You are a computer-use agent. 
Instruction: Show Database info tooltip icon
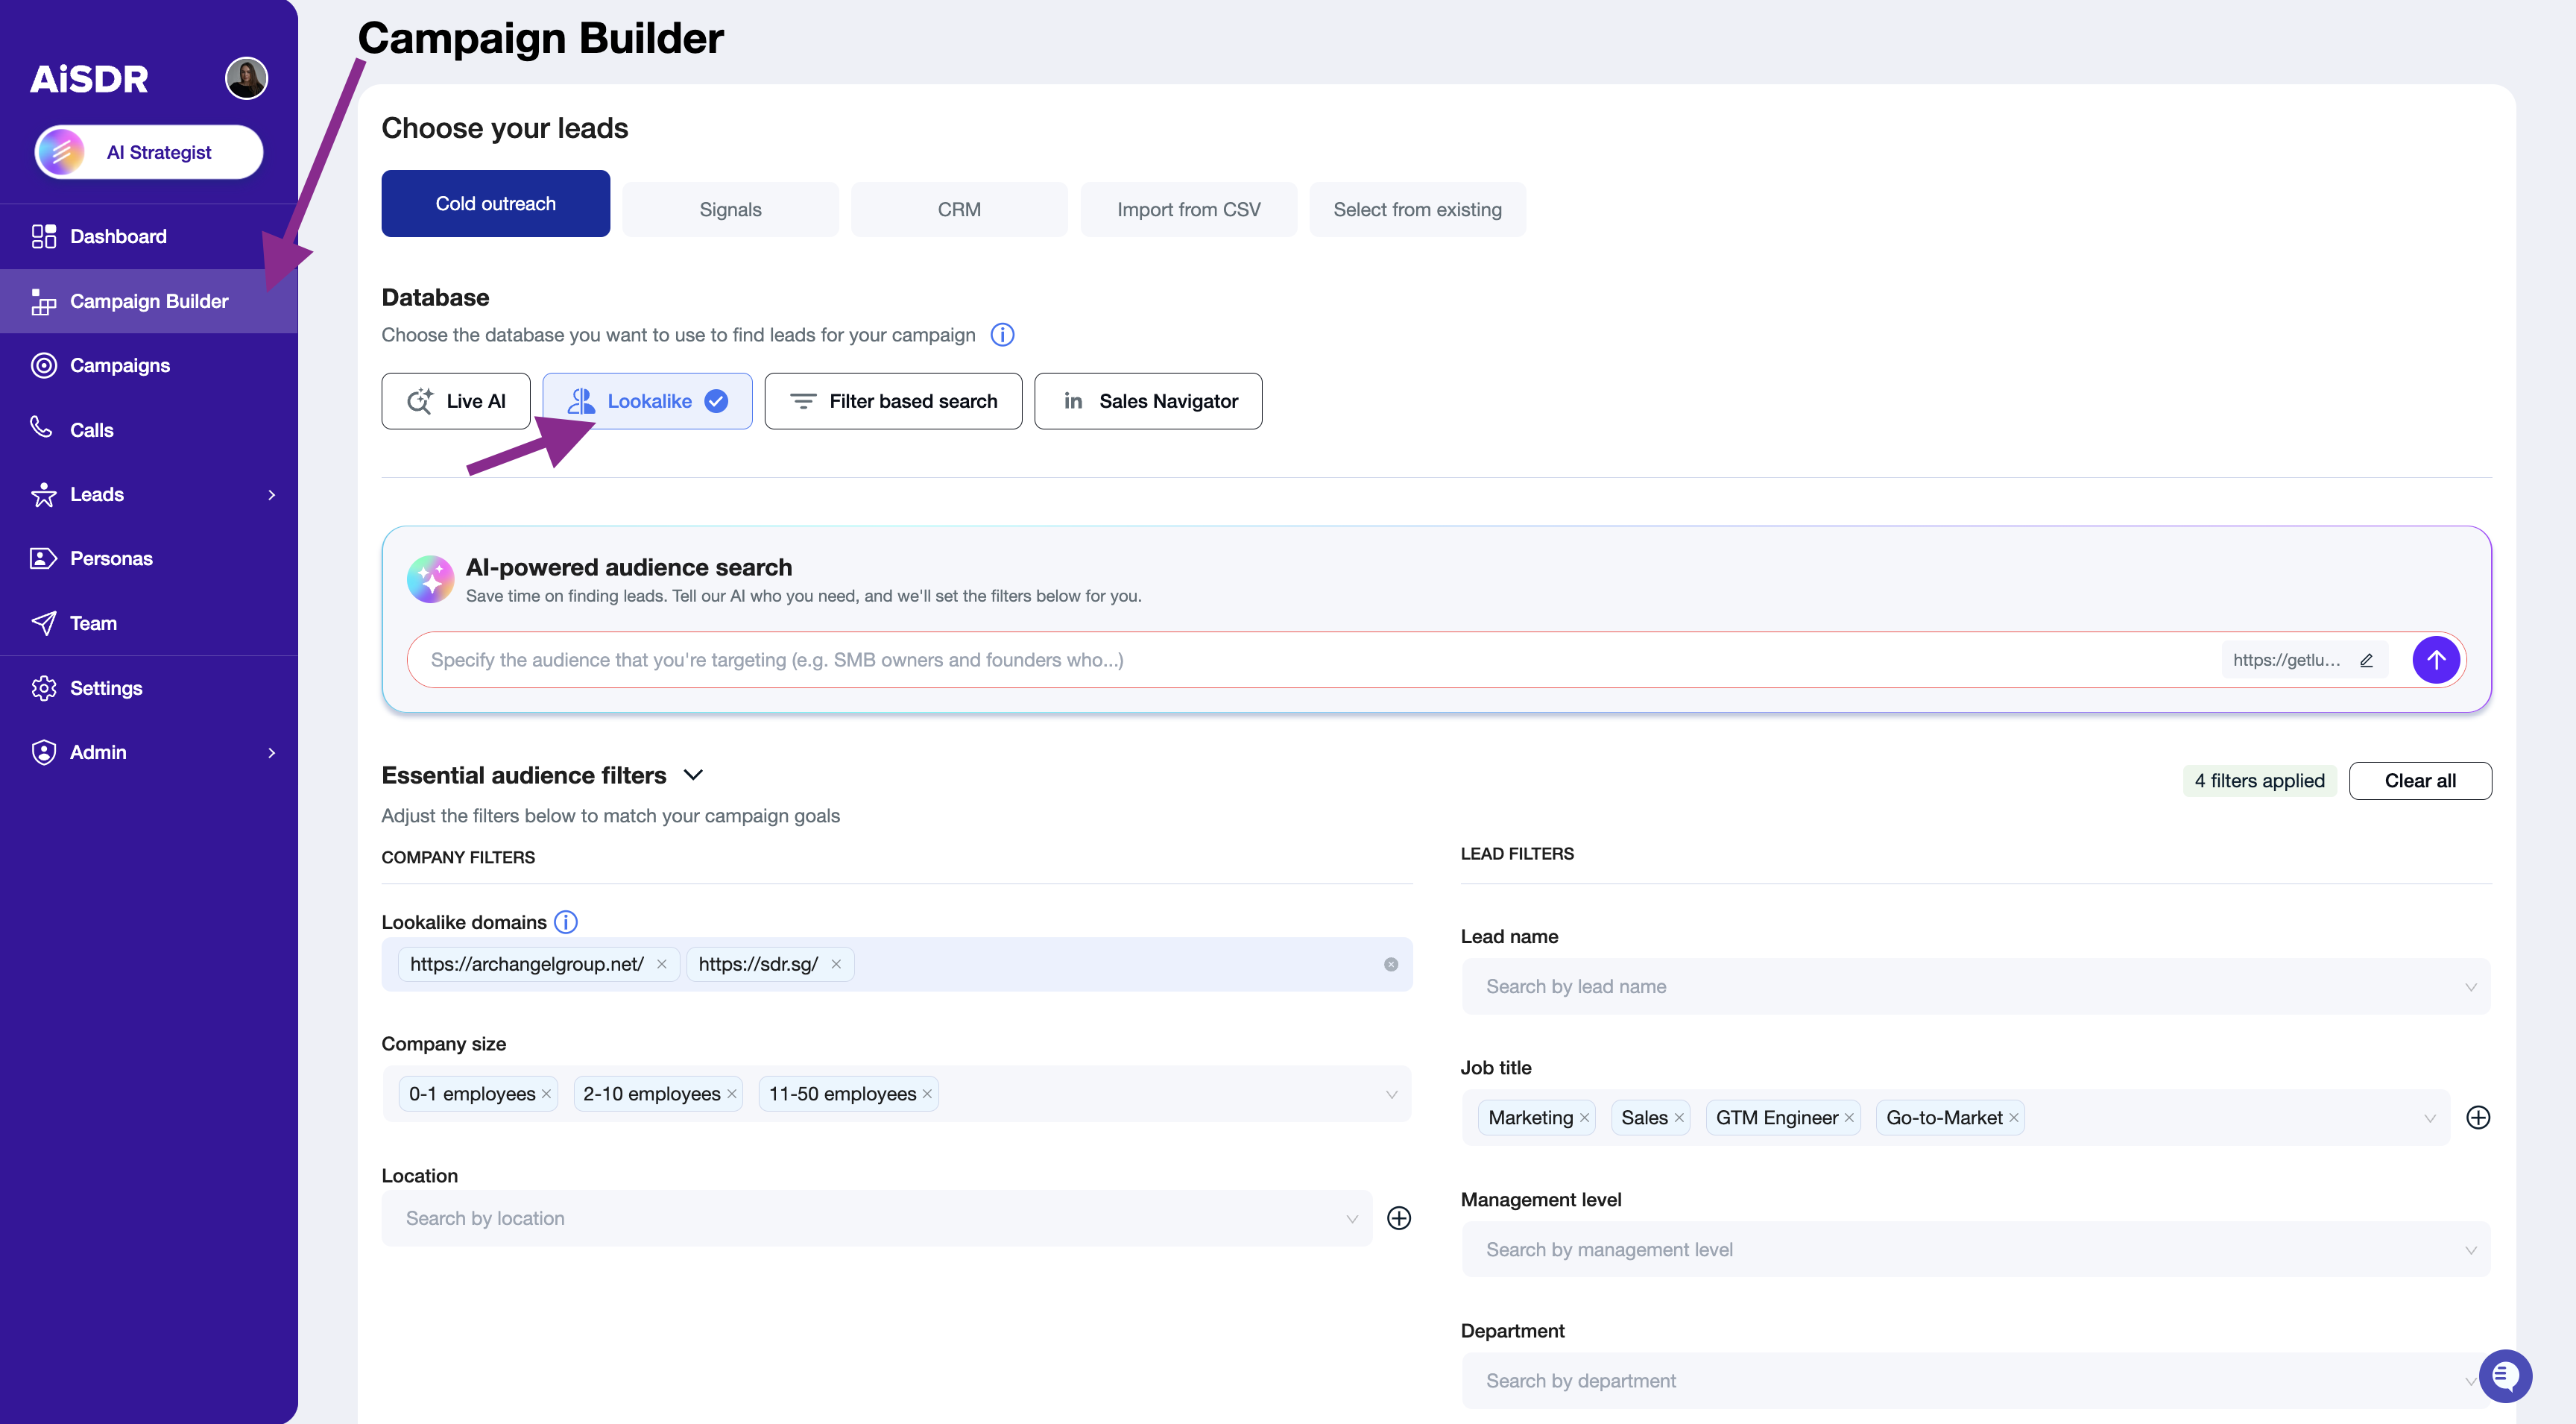coord(1002,335)
